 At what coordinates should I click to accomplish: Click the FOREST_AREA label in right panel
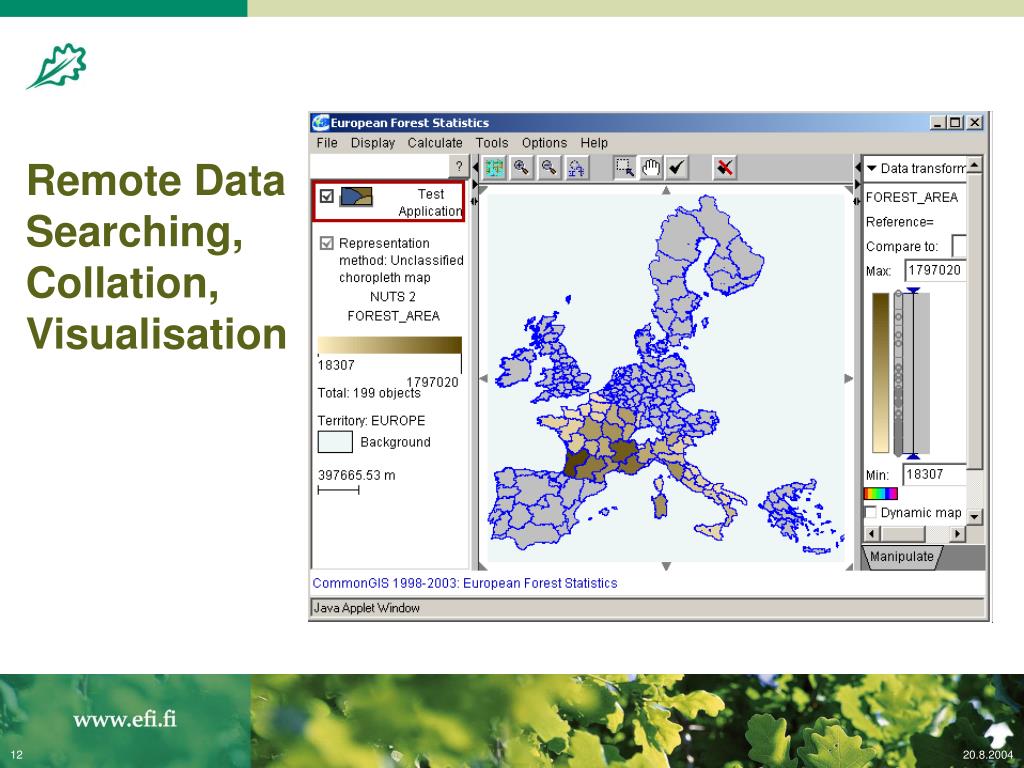[x=912, y=197]
